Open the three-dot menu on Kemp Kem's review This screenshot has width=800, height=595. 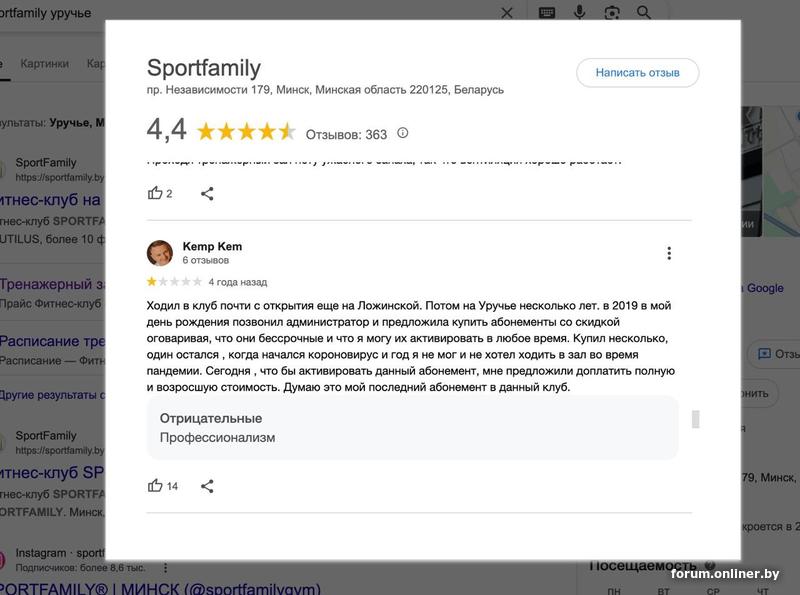pyautogui.click(x=669, y=253)
